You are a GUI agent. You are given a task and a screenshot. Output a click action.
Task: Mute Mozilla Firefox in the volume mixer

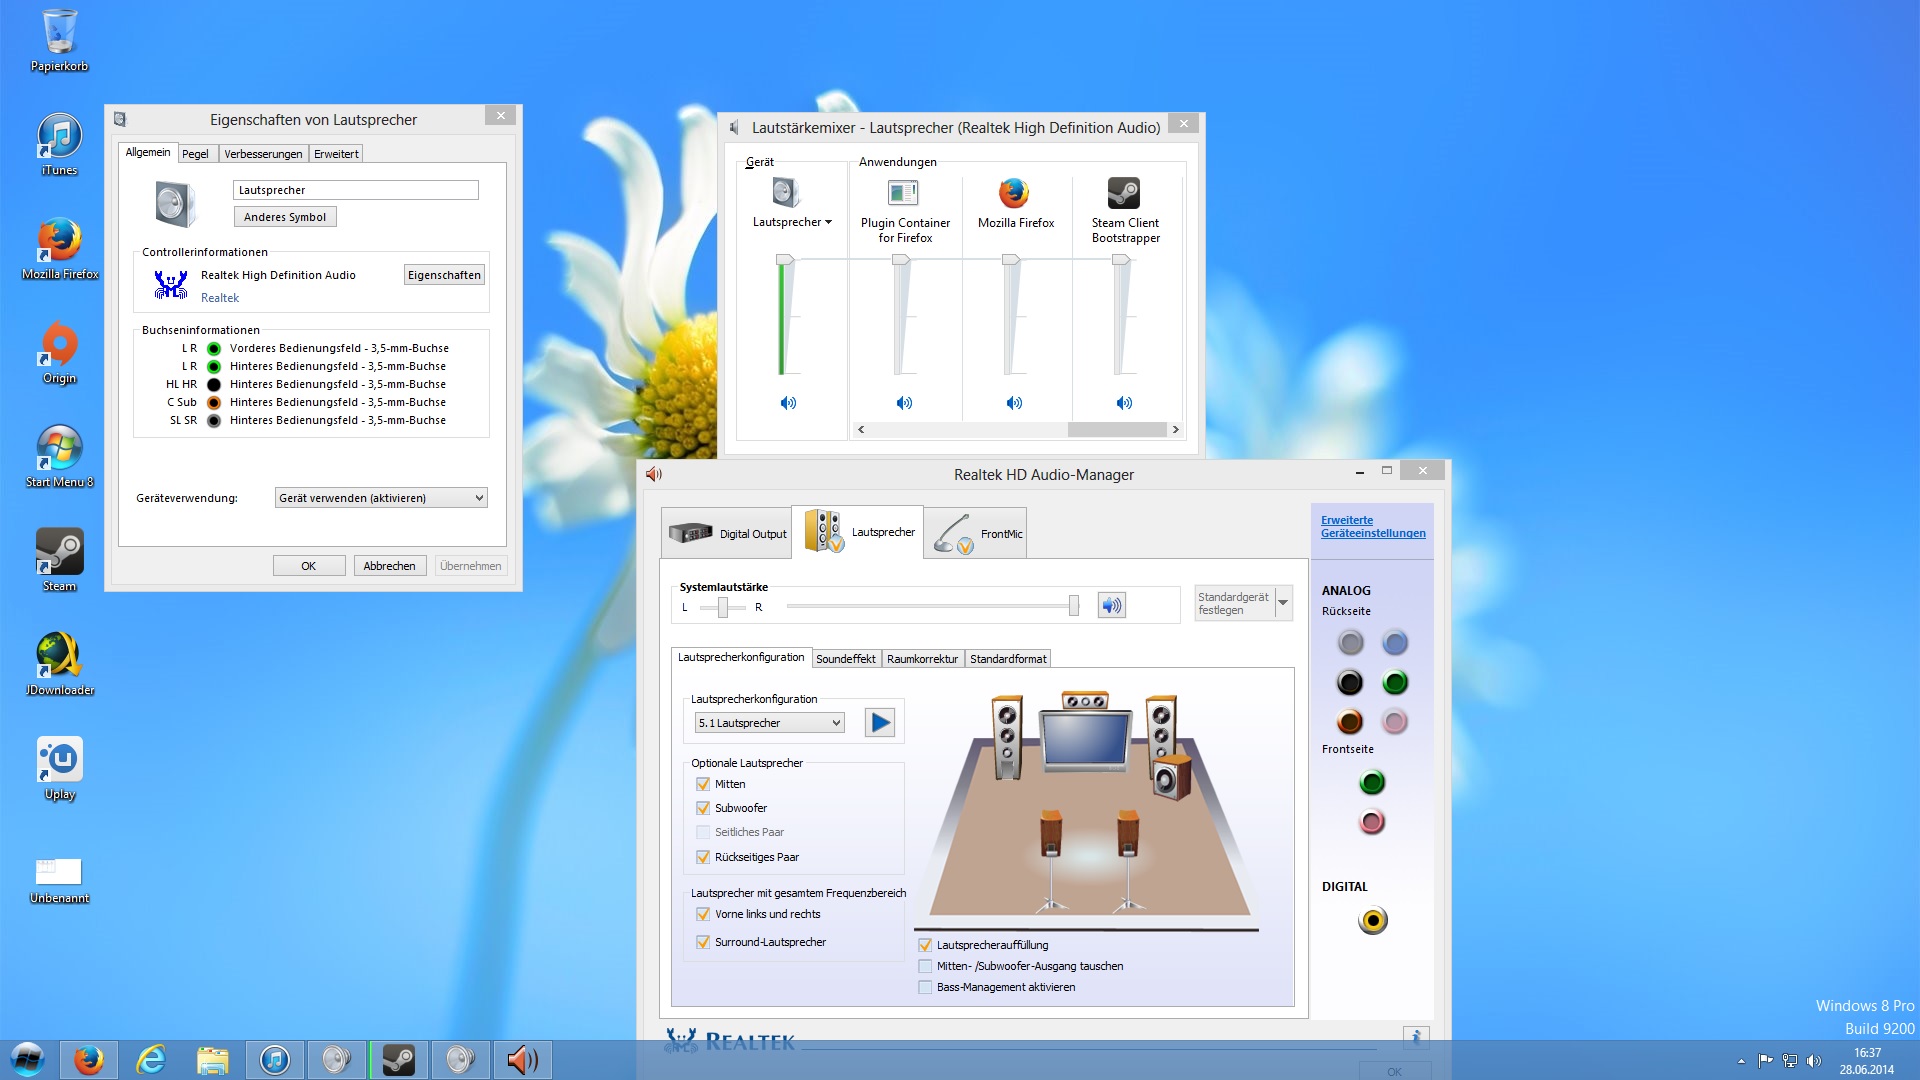[x=1014, y=403]
